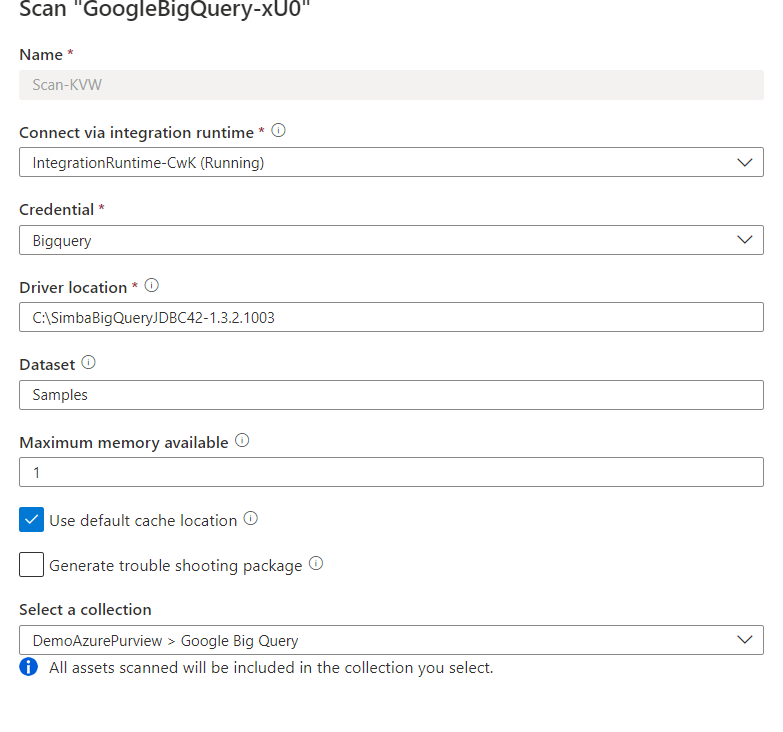Screen dimensions: 783x732
Task: Click chevron arrow of the collection dropdown
Action: (x=745, y=640)
